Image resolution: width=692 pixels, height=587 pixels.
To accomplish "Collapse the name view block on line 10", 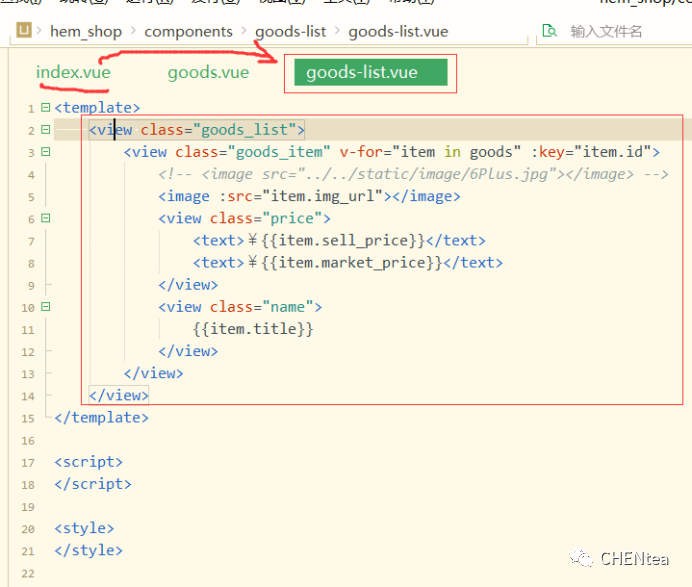I will (x=46, y=307).
